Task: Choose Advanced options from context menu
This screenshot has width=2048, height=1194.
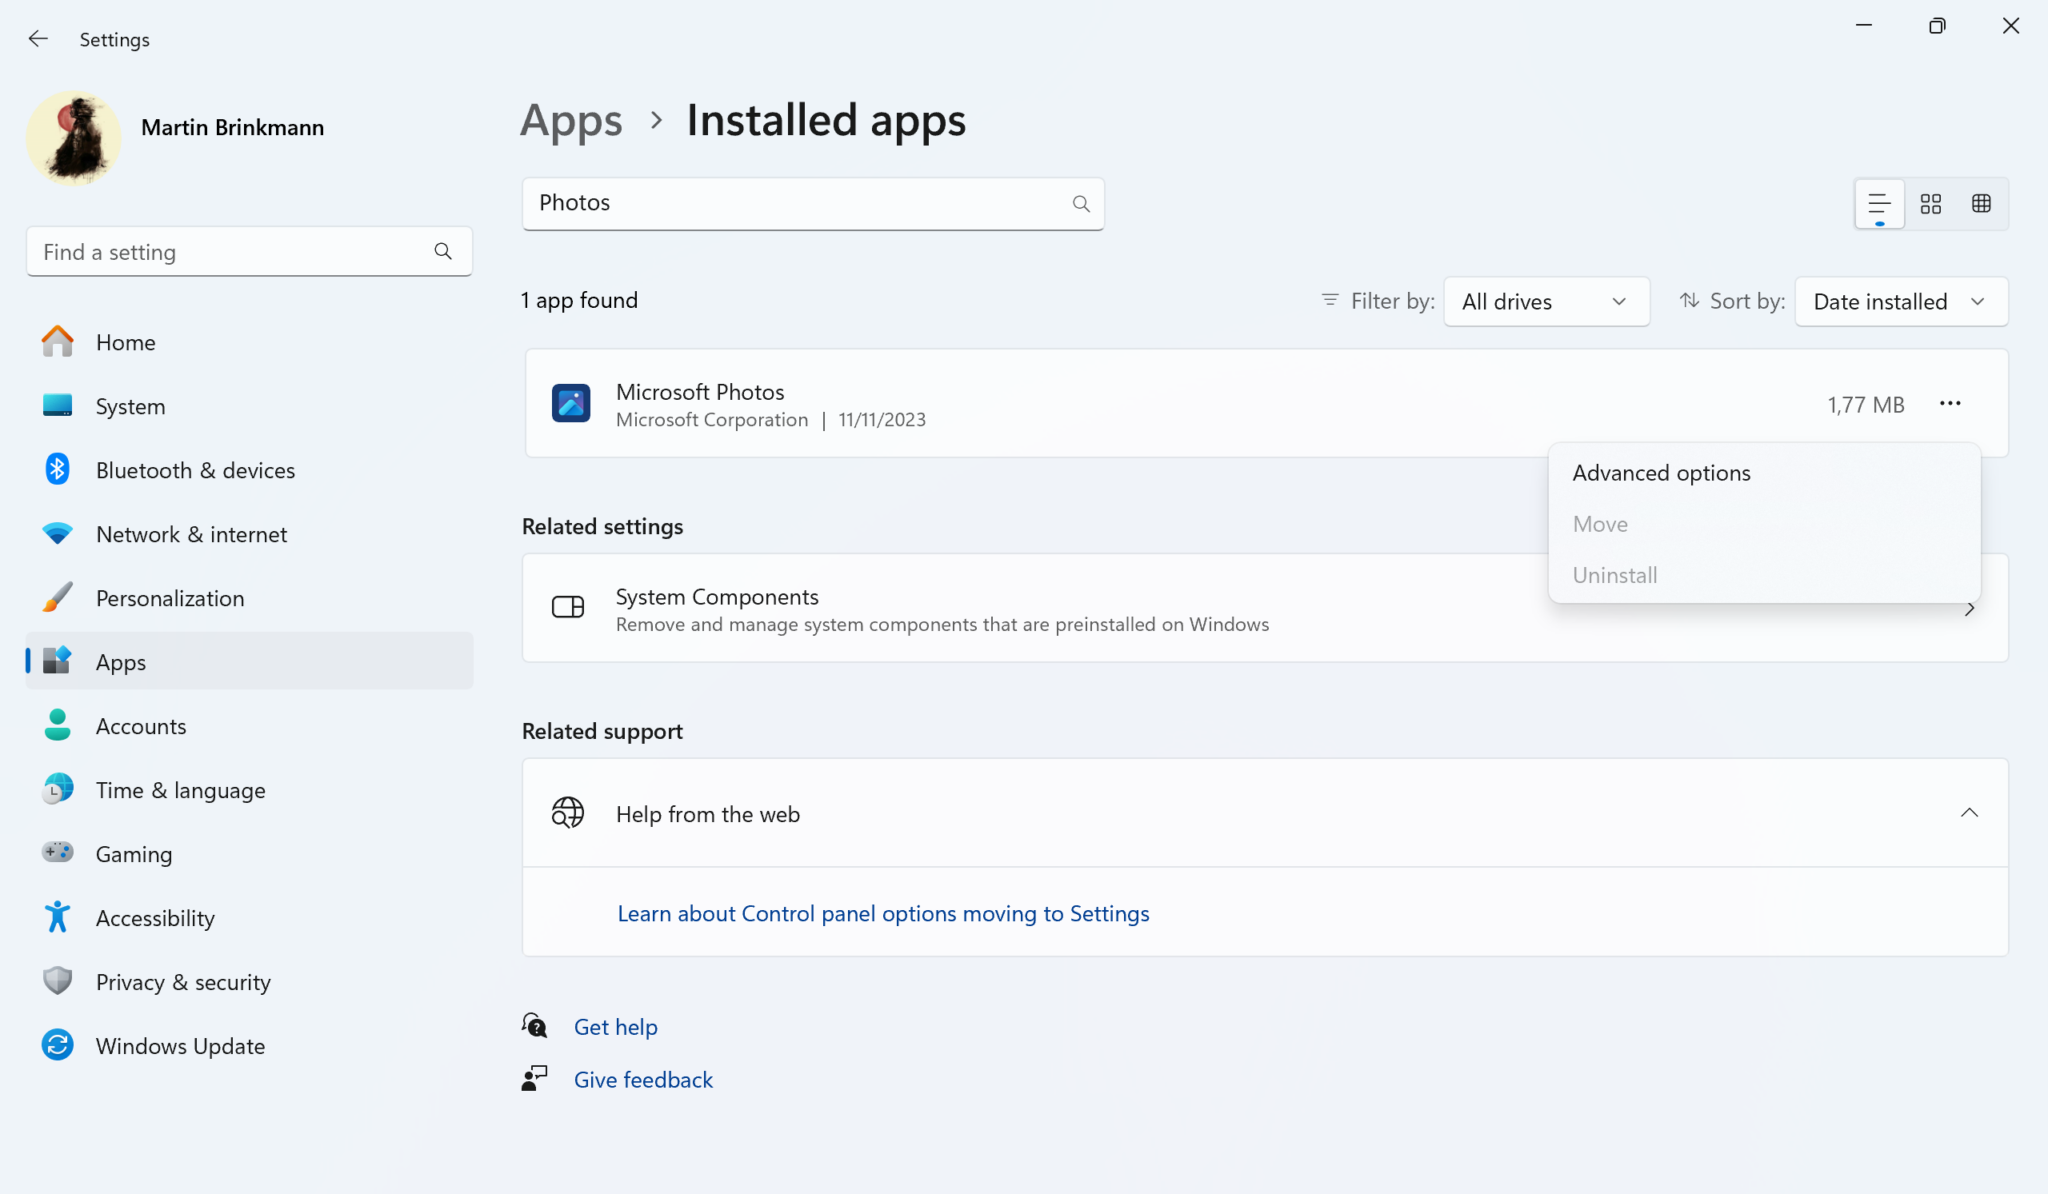Action: 1661,473
